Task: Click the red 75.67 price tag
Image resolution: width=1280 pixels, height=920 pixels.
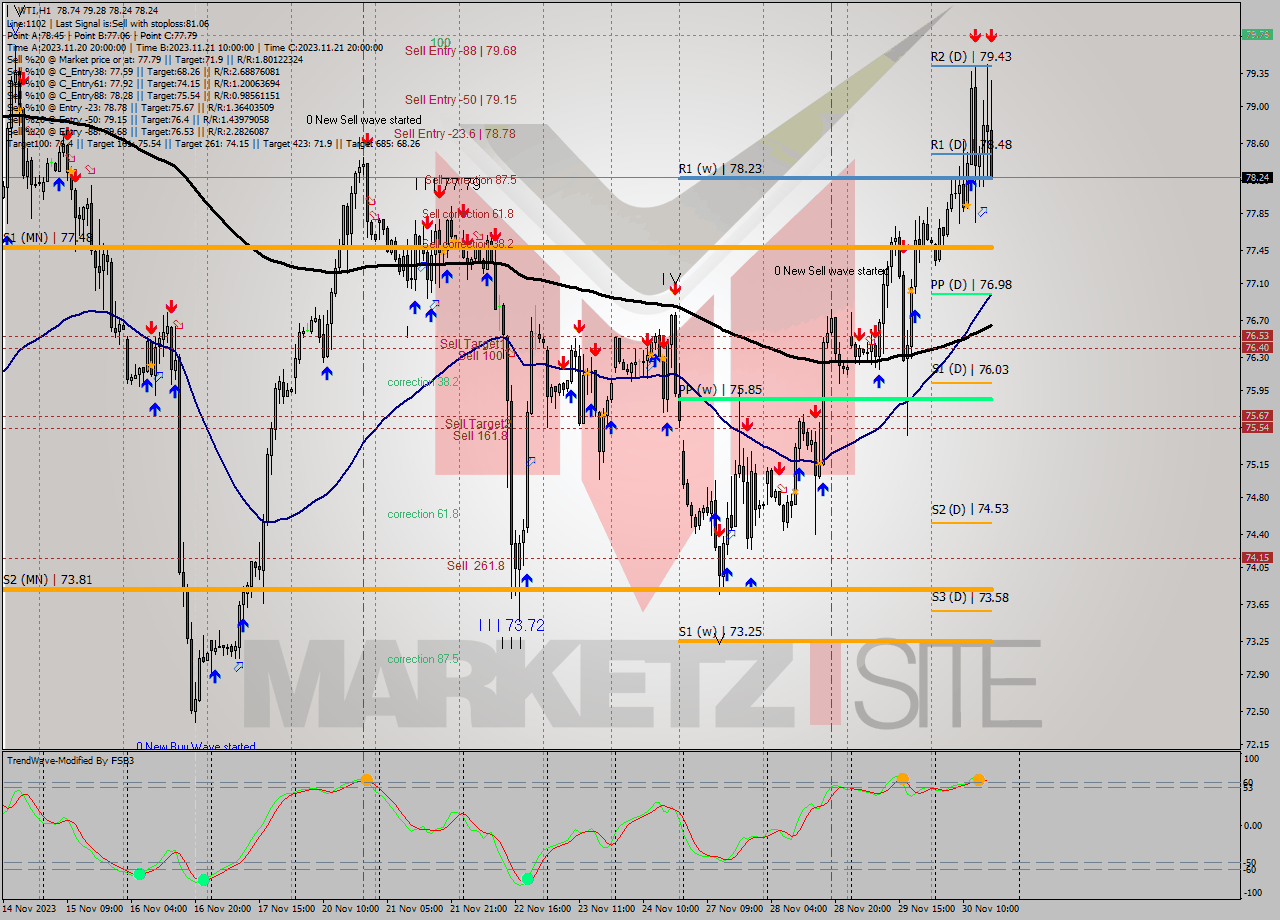Action: pyautogui.click(x=1257, y=416)
